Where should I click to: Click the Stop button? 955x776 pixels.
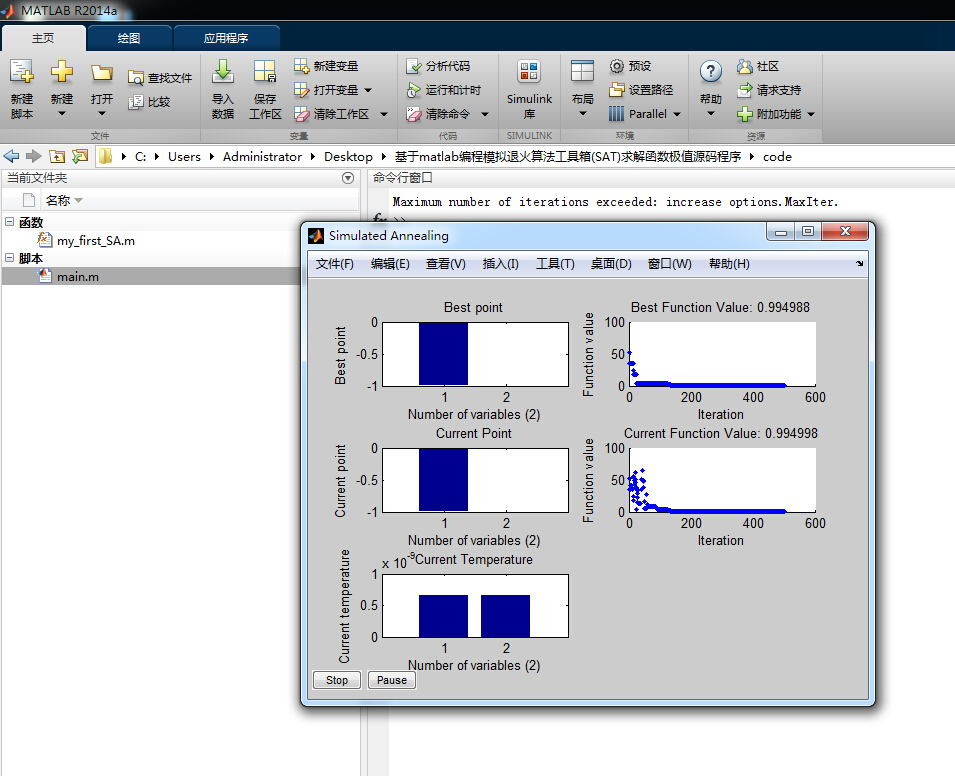[x=337, y=680]
